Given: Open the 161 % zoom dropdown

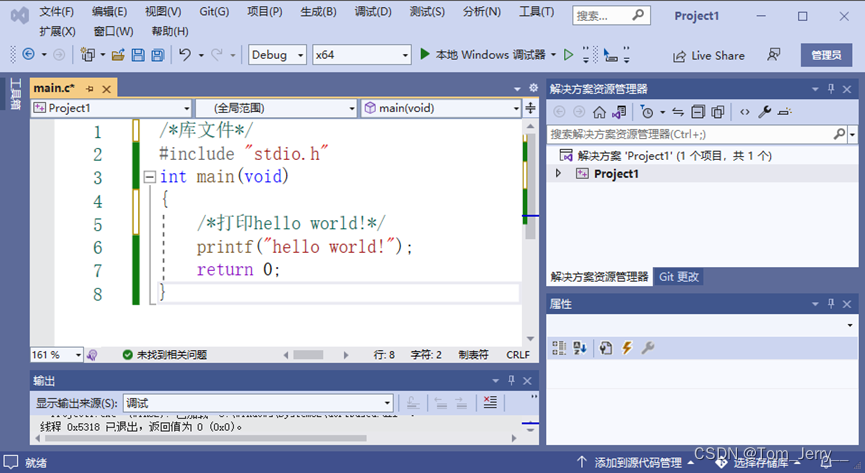Looking at the screenshot, I should pos(57,355).
